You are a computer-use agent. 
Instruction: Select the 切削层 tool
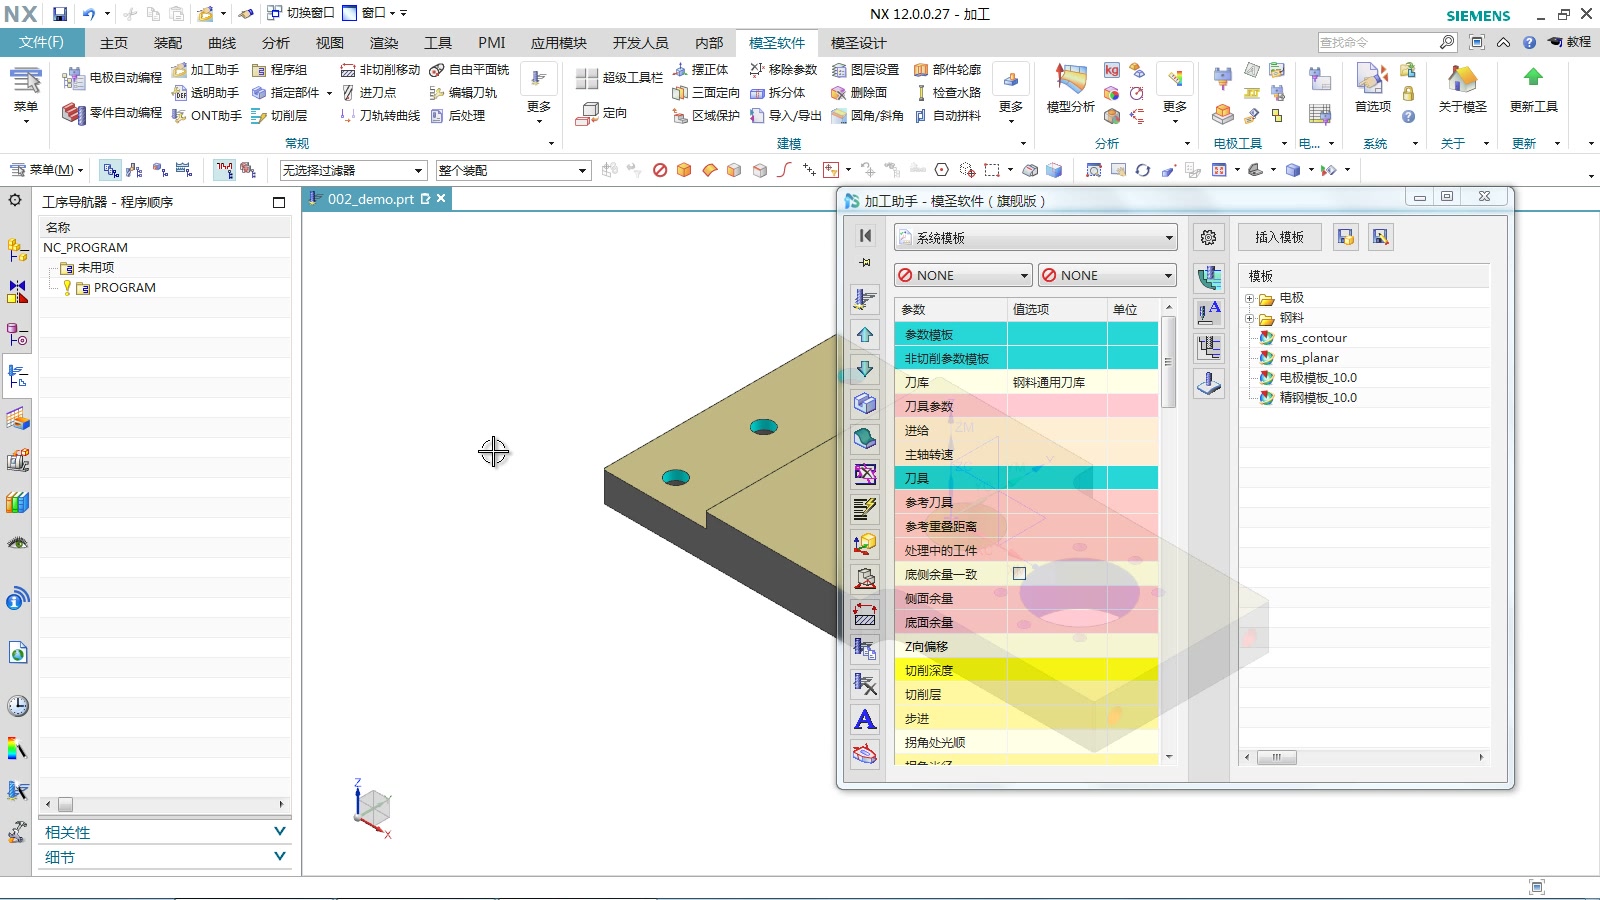click(279, 116)
